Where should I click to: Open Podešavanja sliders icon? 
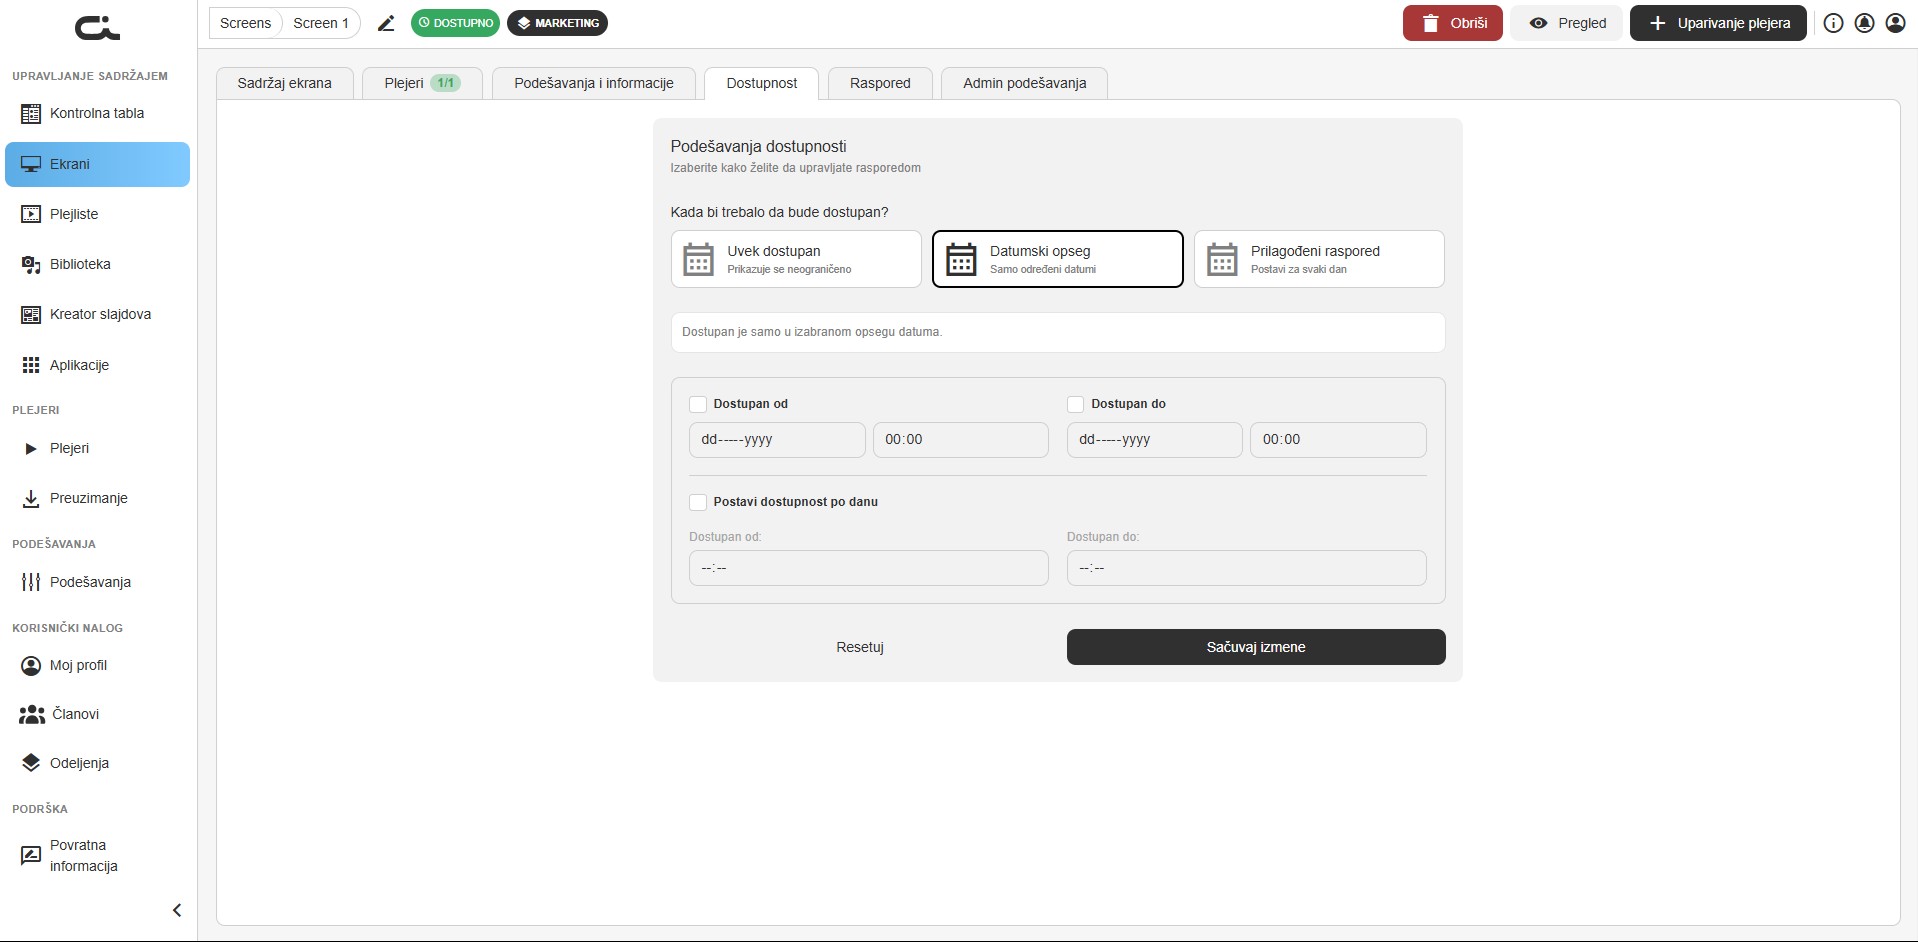(31, 582)
